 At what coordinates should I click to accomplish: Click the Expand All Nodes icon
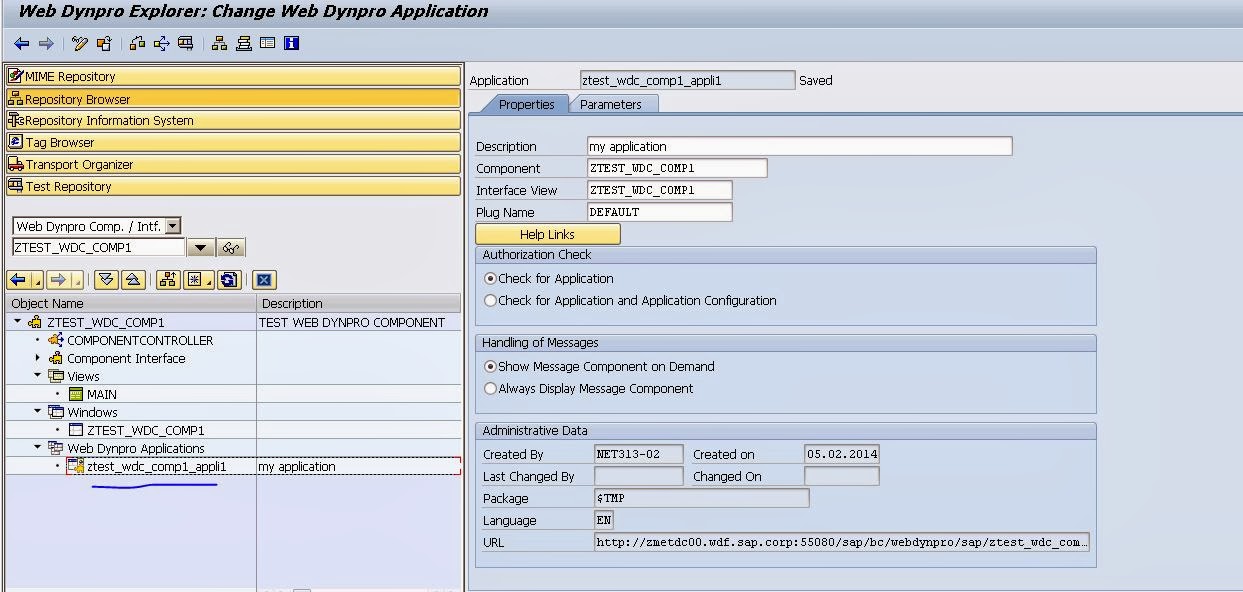[x=105, y=280]
